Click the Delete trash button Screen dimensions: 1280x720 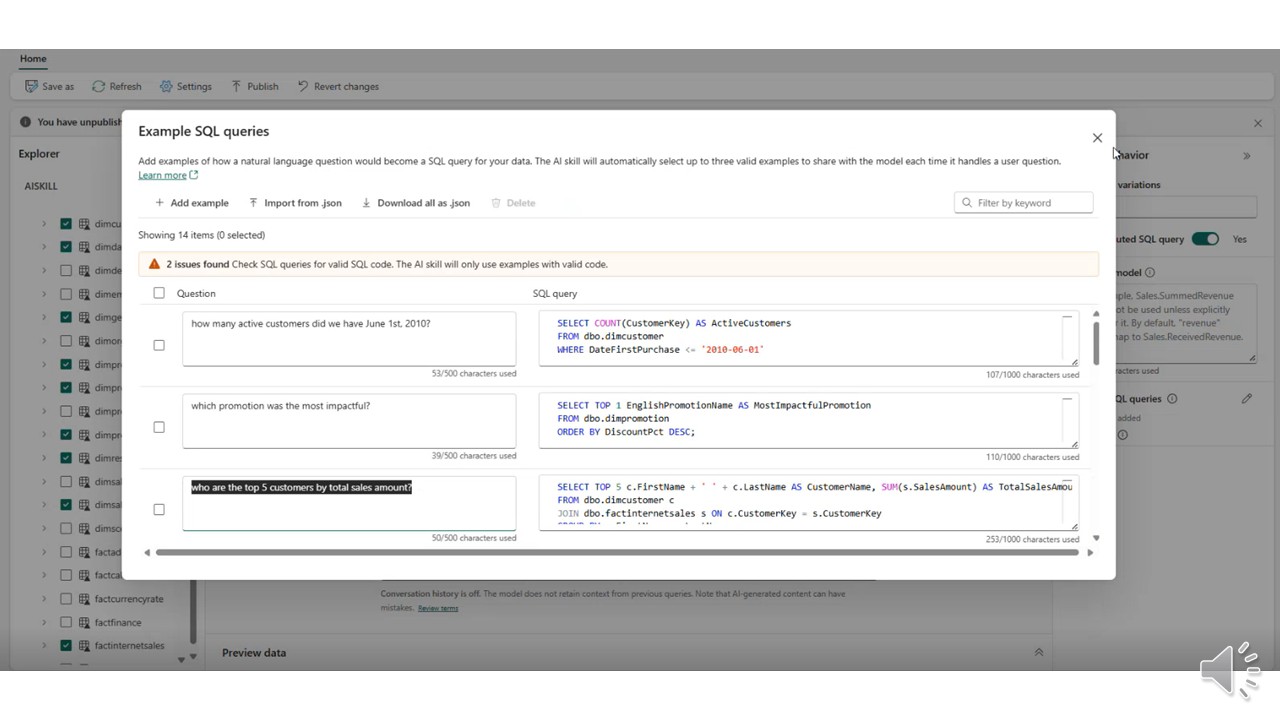click(513, 203)
